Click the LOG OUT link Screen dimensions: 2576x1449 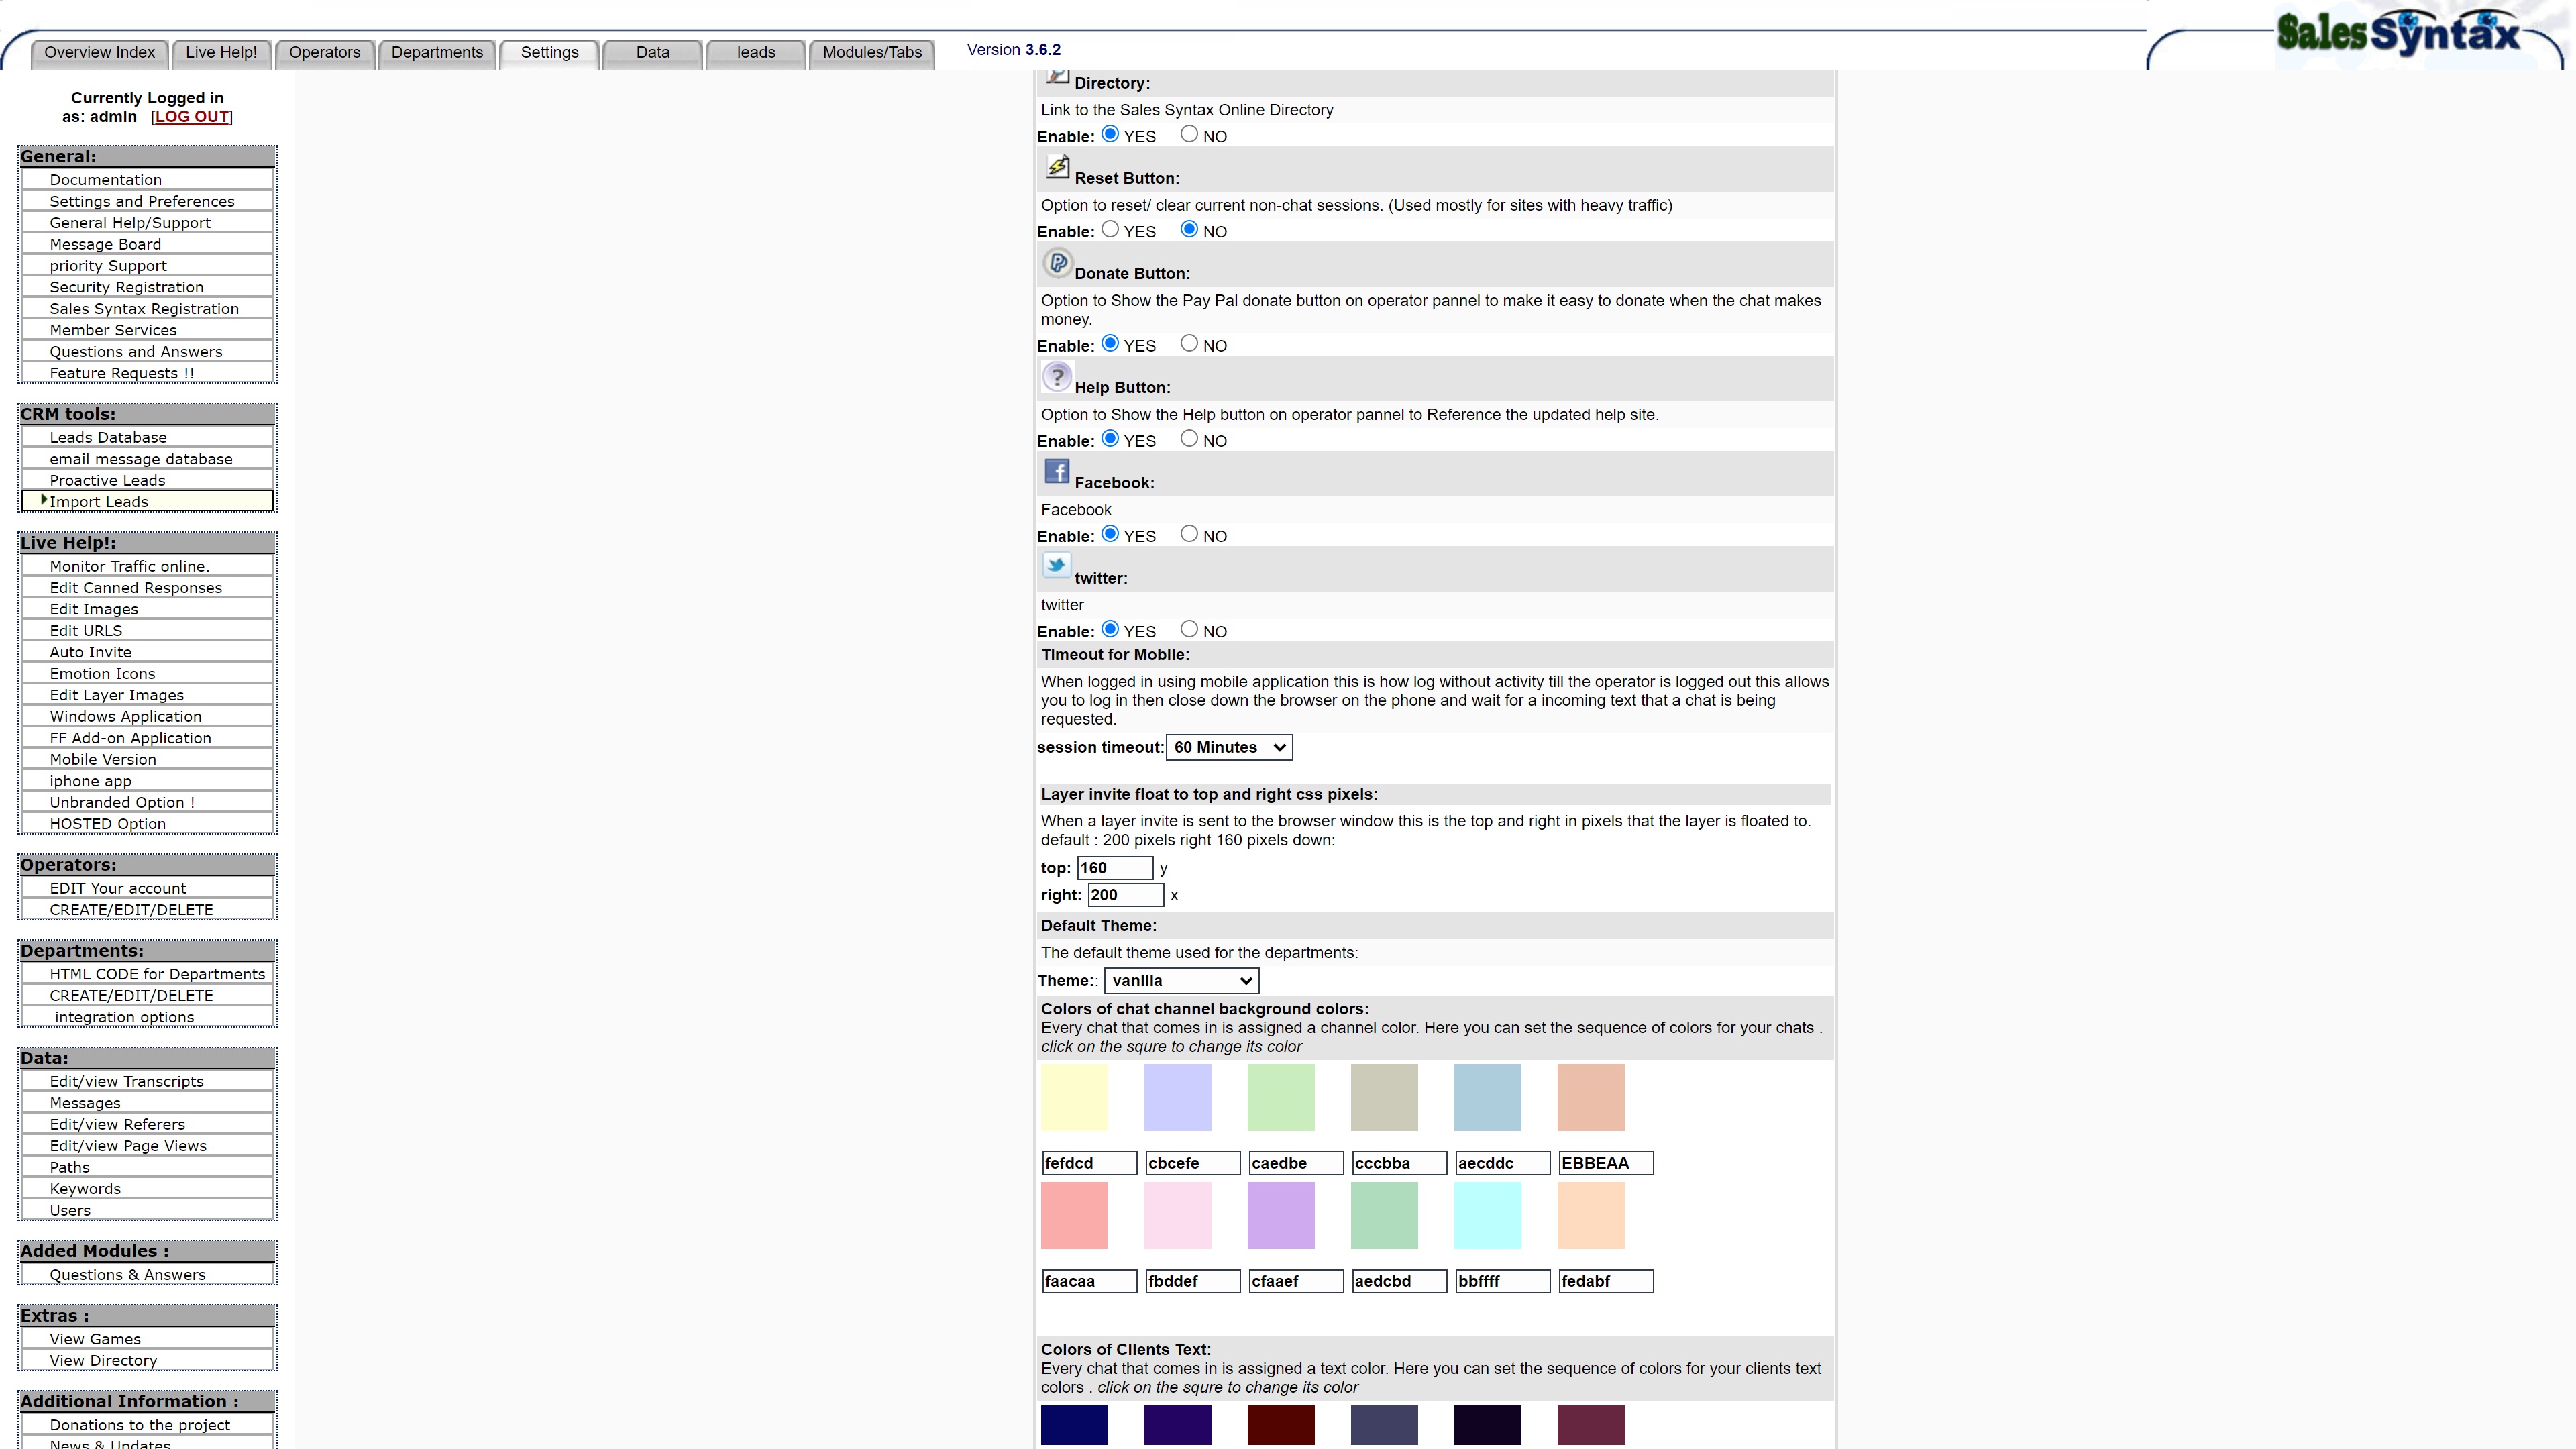coord(192,117)
